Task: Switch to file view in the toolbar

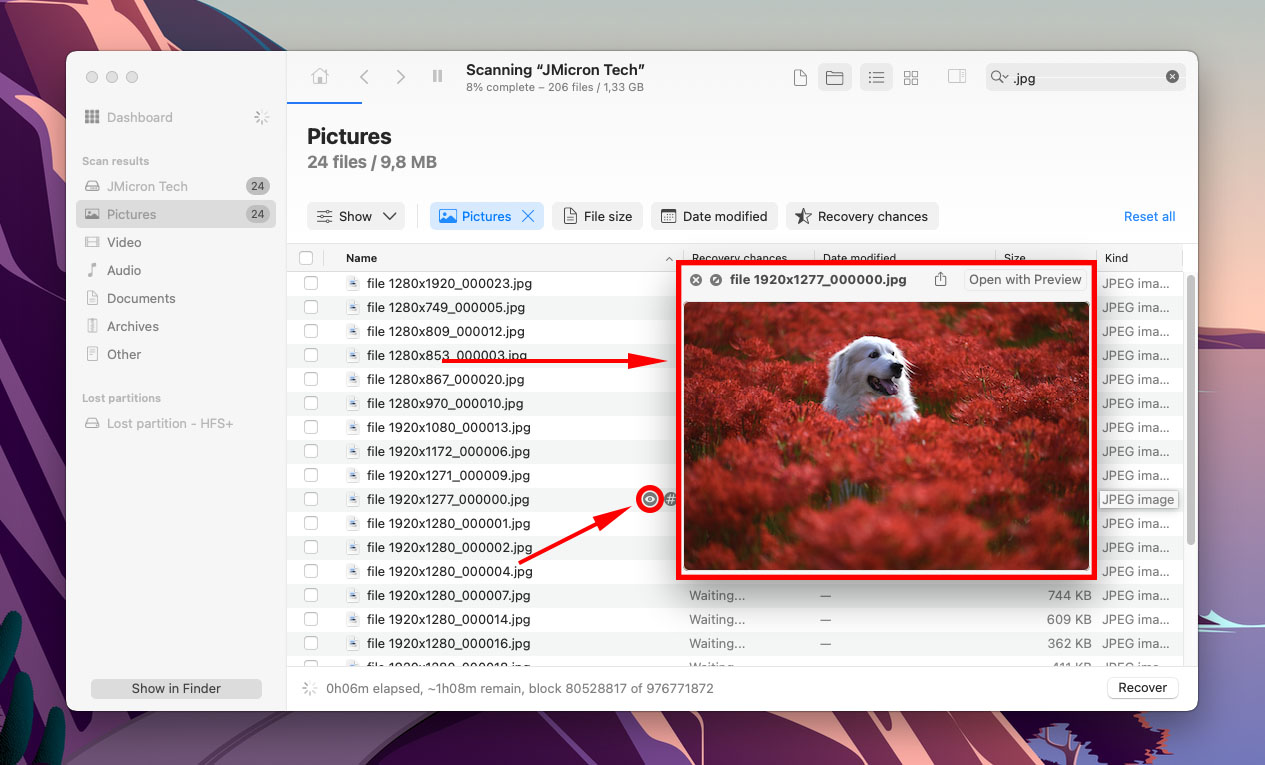Action: coord(799,76)
